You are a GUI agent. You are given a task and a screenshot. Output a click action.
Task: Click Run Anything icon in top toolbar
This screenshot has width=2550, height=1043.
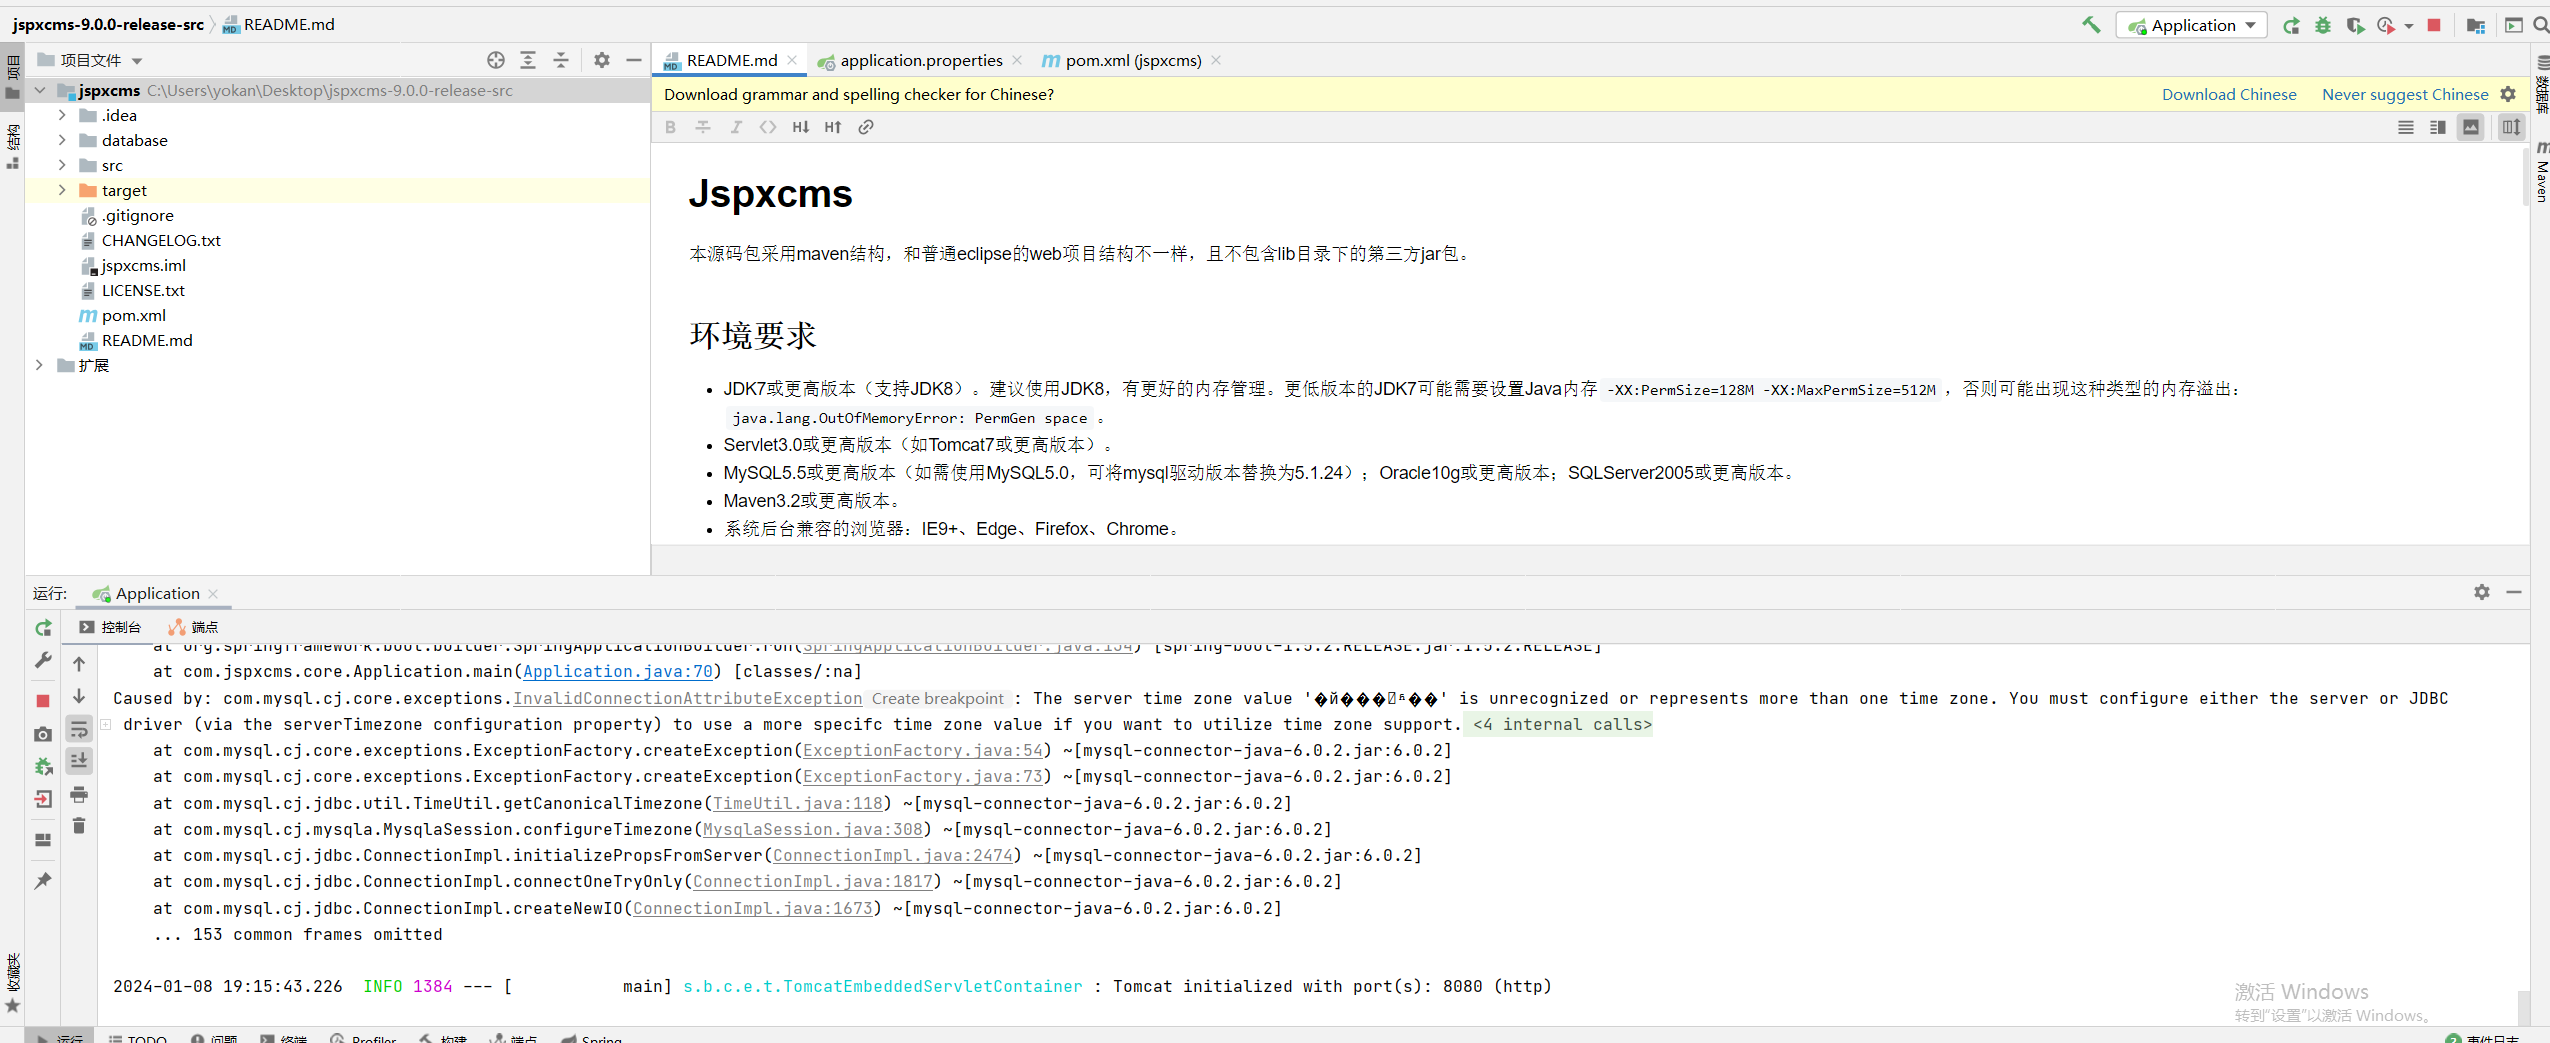(2514, 25)
